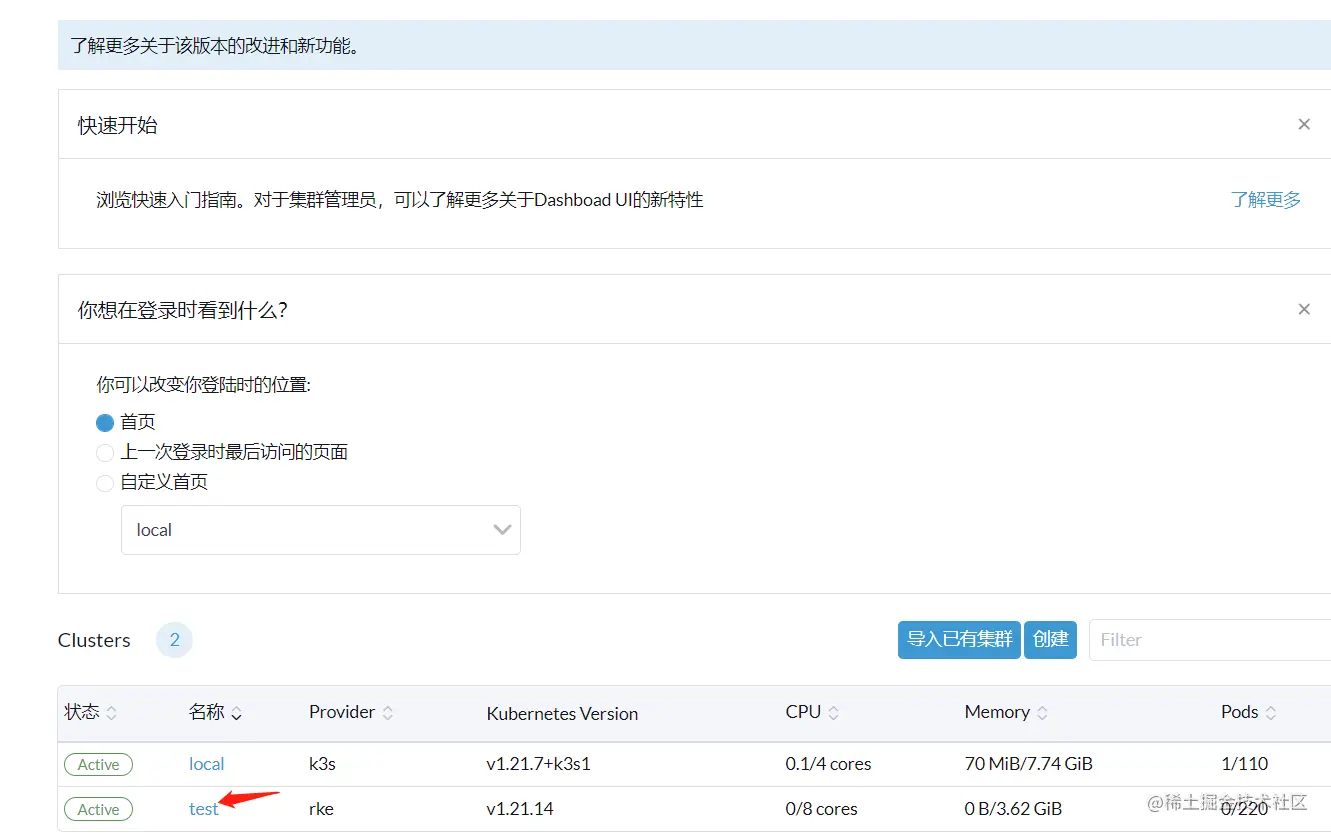
Task: Open the local cluster link
Action: (206, 764)
